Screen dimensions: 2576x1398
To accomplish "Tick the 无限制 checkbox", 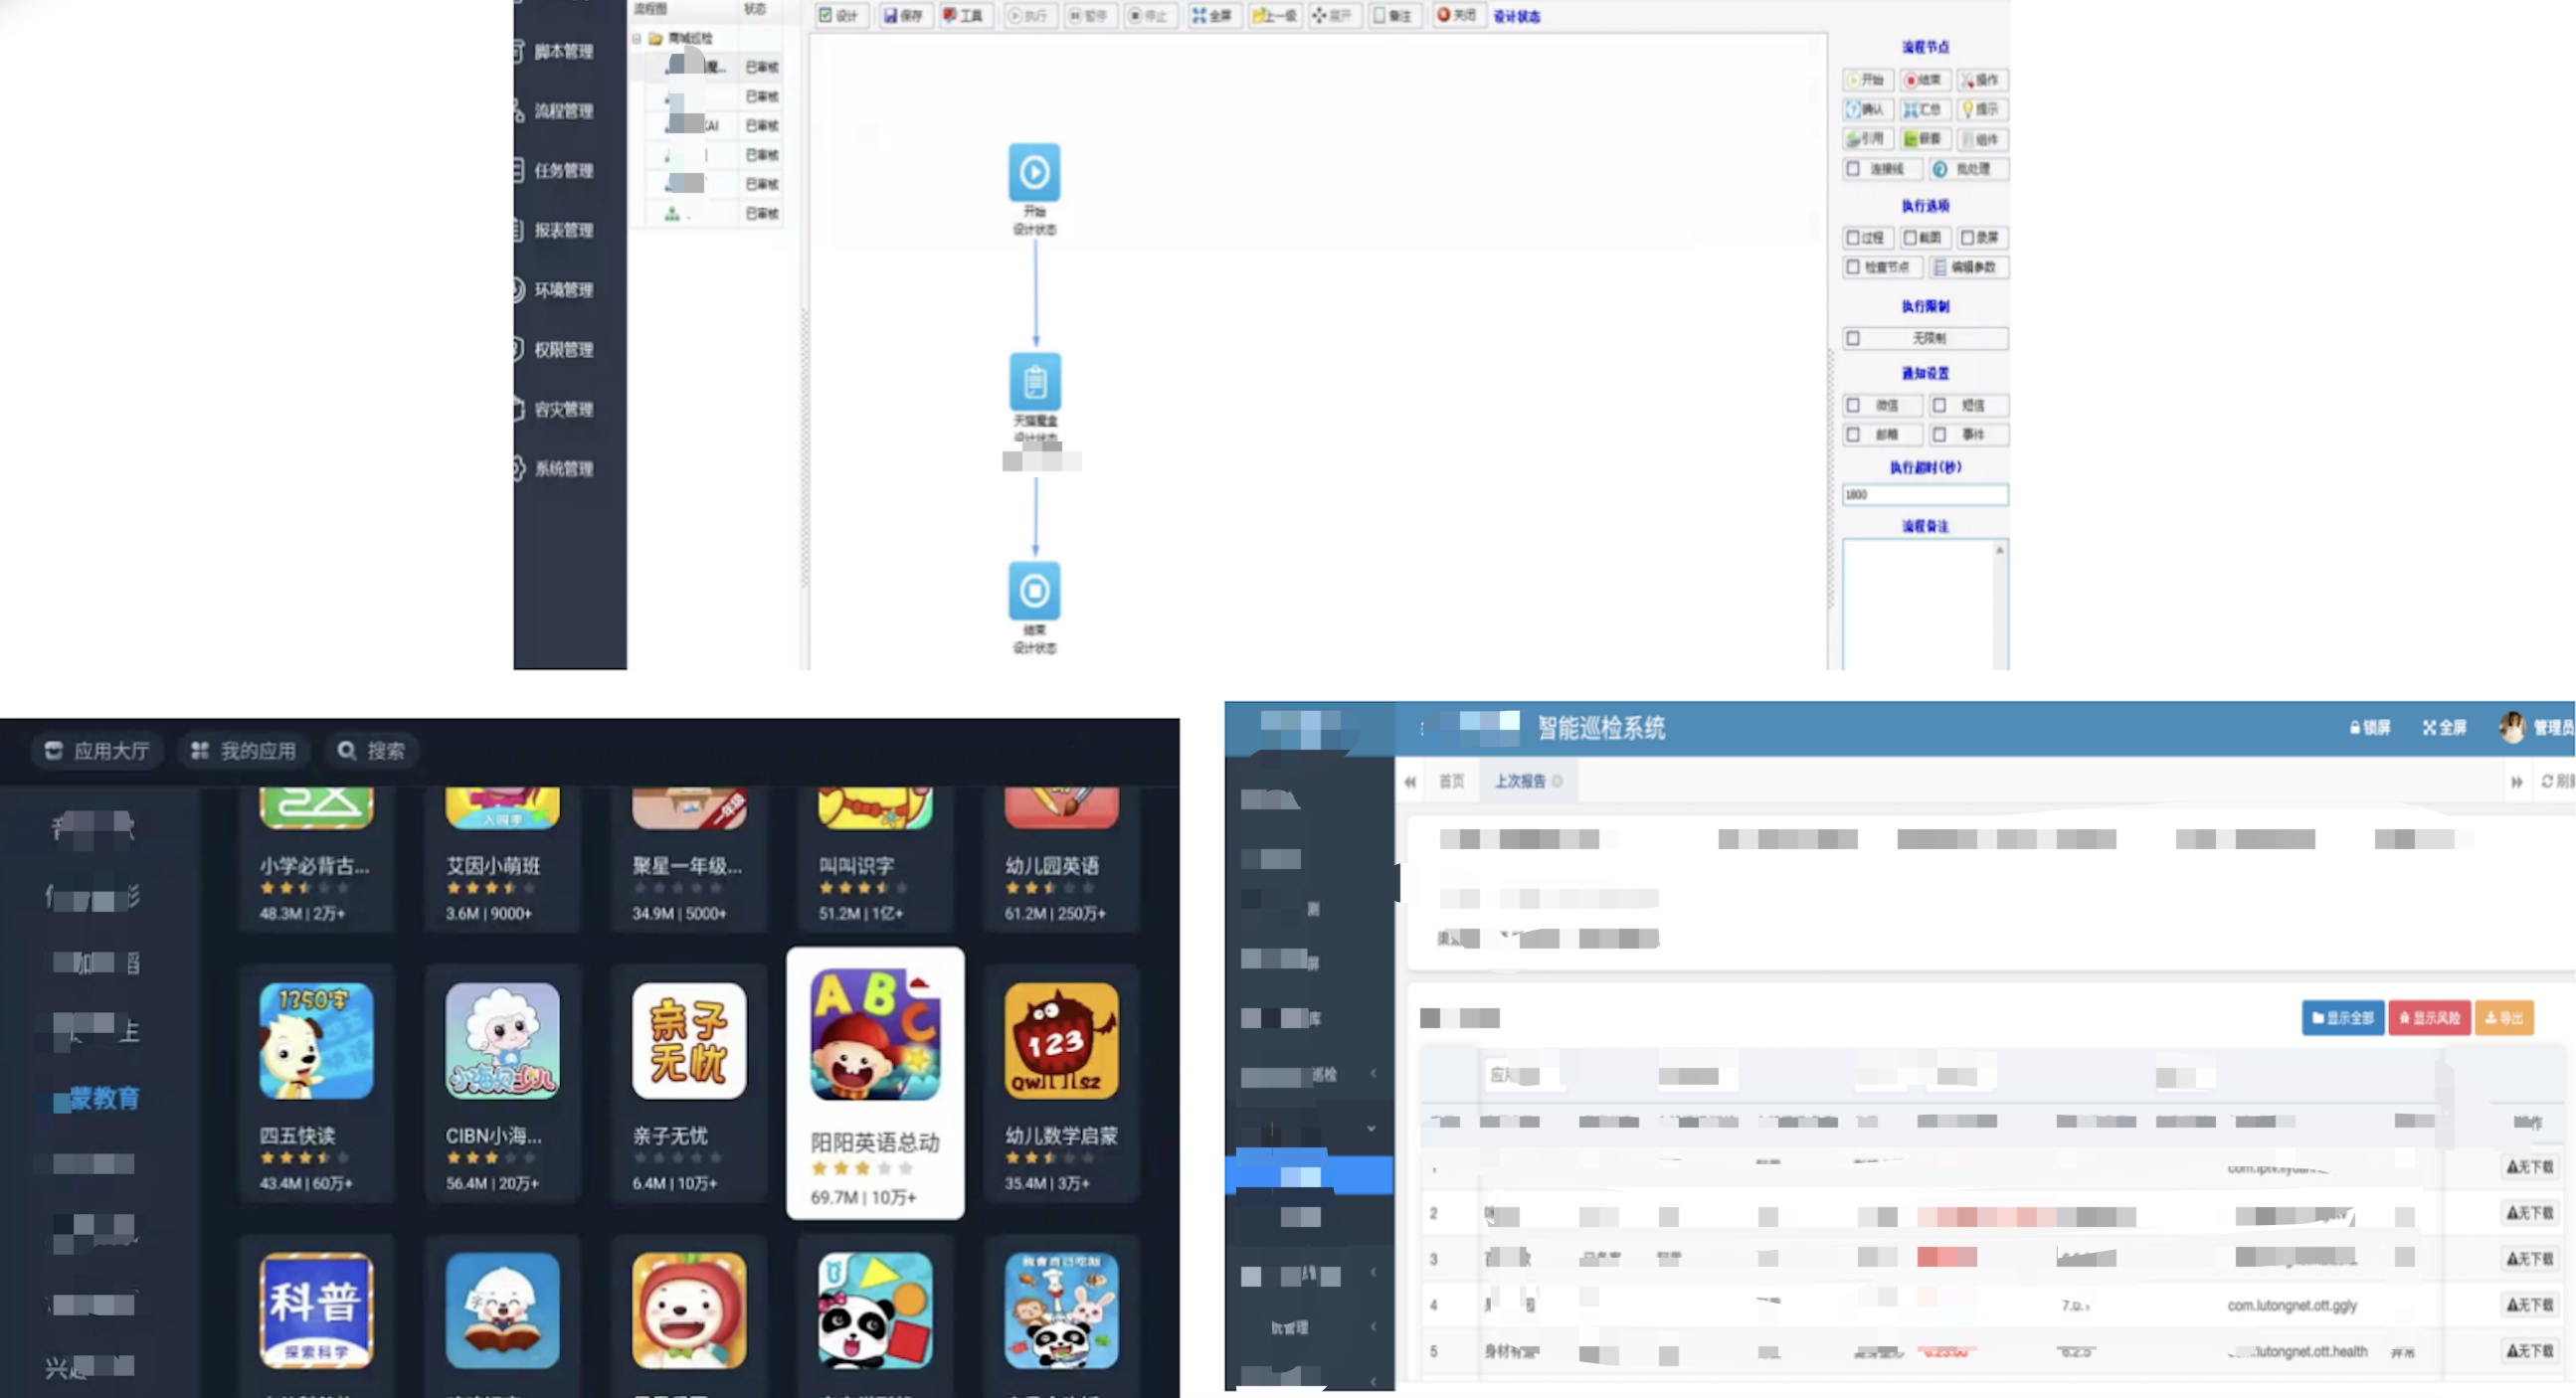I will click(1853, 338).
